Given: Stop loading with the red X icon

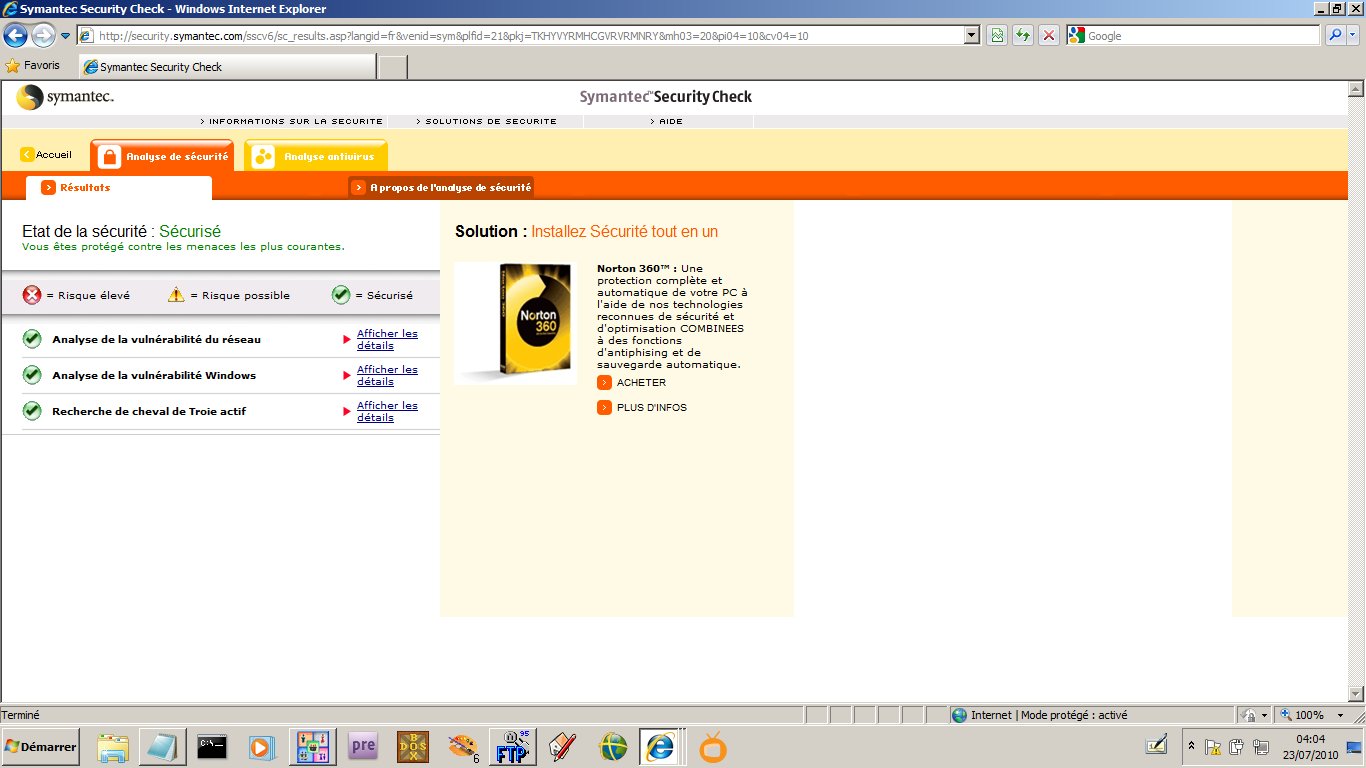Looking at the screenshot, I should (x=1049, y=35).
